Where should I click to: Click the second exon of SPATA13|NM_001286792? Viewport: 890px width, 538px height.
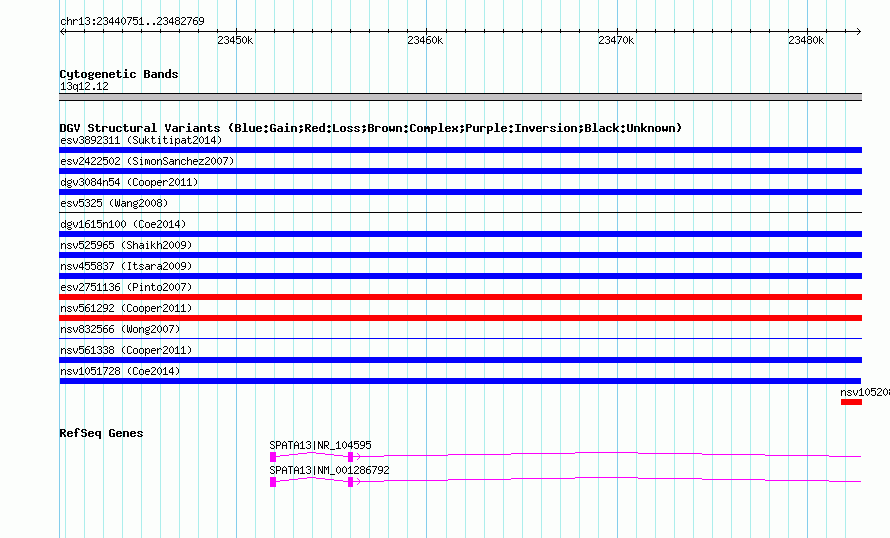point(350,482)
